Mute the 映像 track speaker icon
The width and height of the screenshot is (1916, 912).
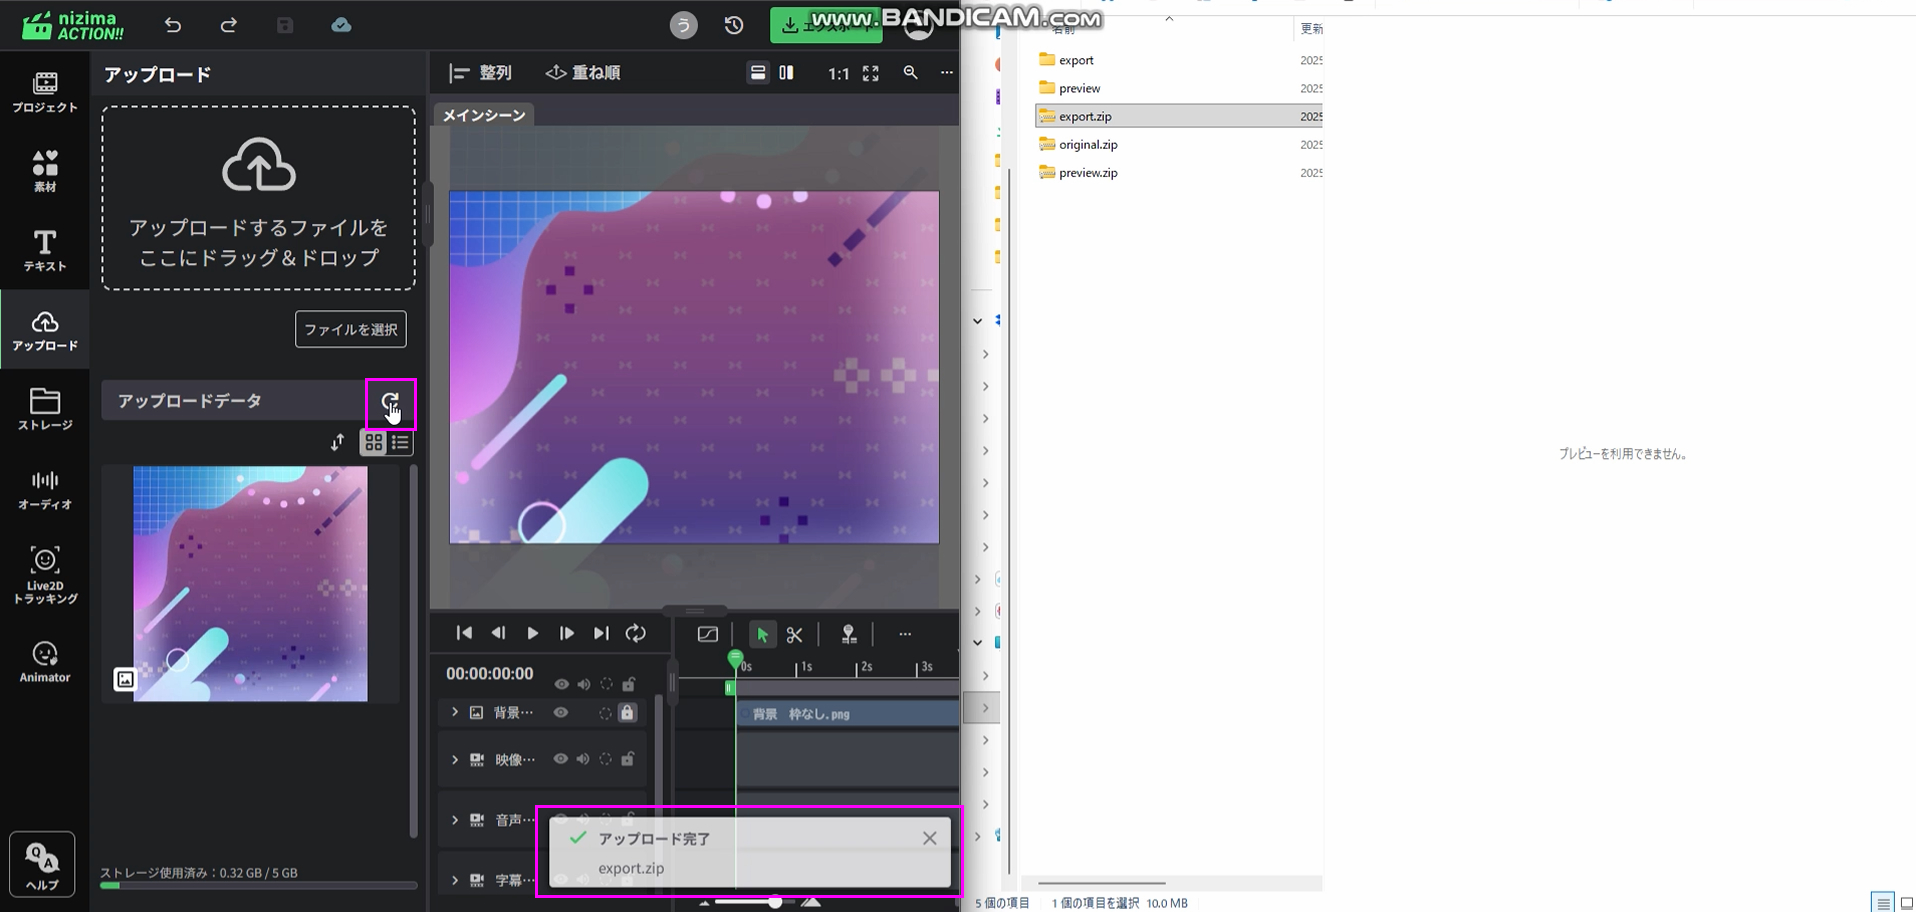point(583,759)
